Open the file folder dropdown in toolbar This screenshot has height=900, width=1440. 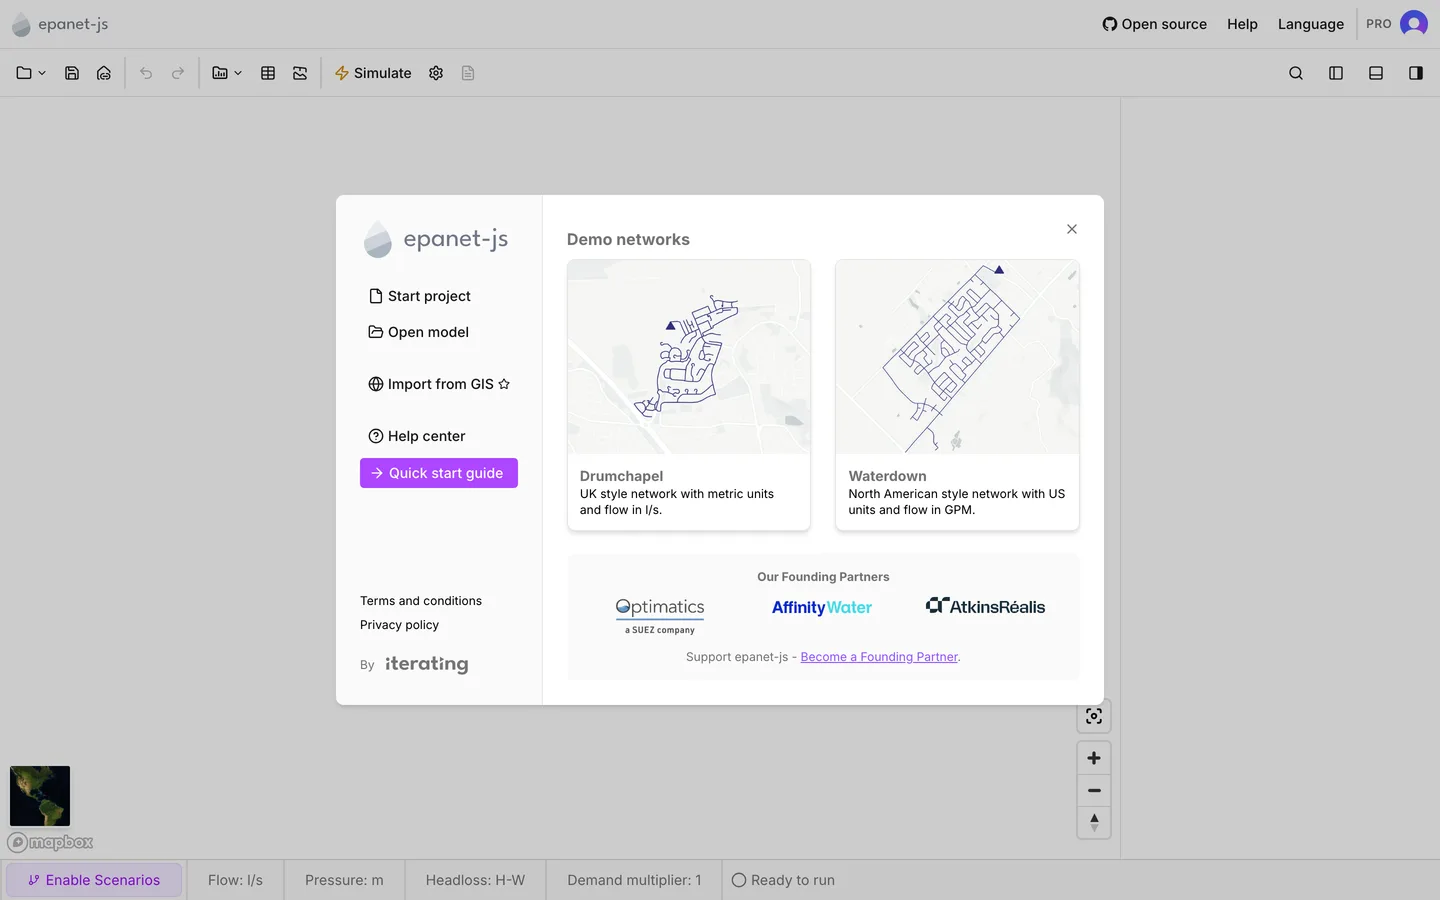click(x=31, y=73)
